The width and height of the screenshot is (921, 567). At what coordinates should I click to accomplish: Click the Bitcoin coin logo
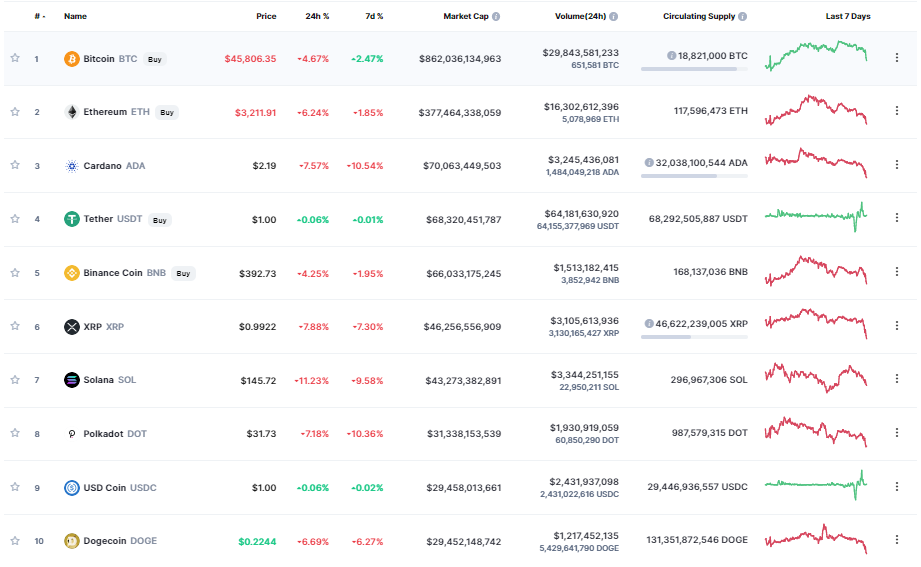pos(72,59)
